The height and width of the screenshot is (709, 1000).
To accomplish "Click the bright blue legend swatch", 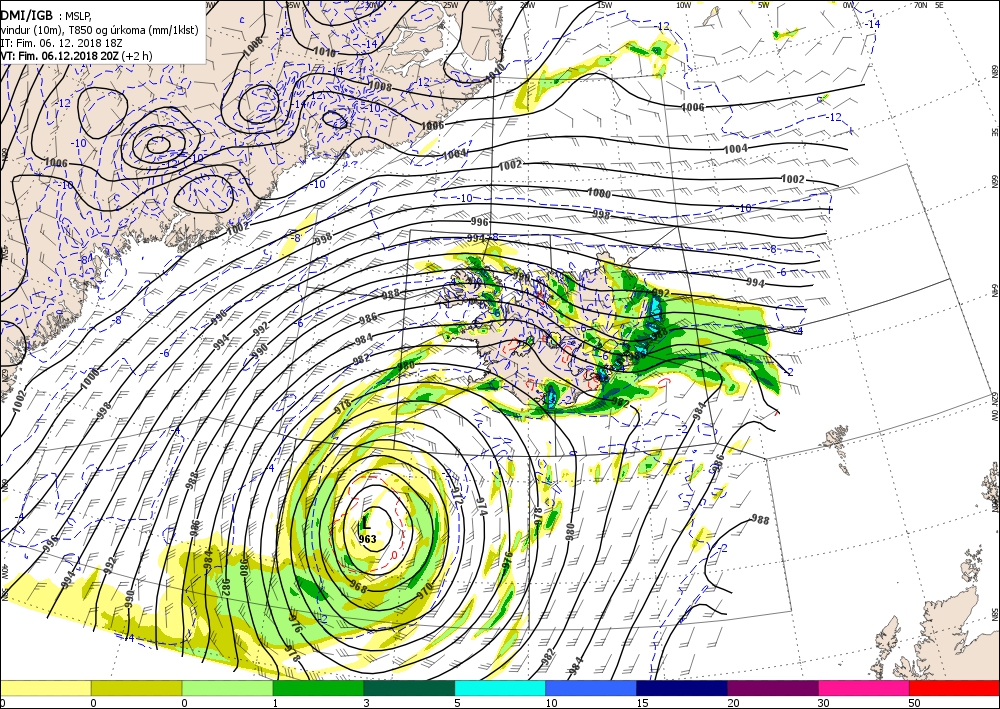I will (591, 688).
